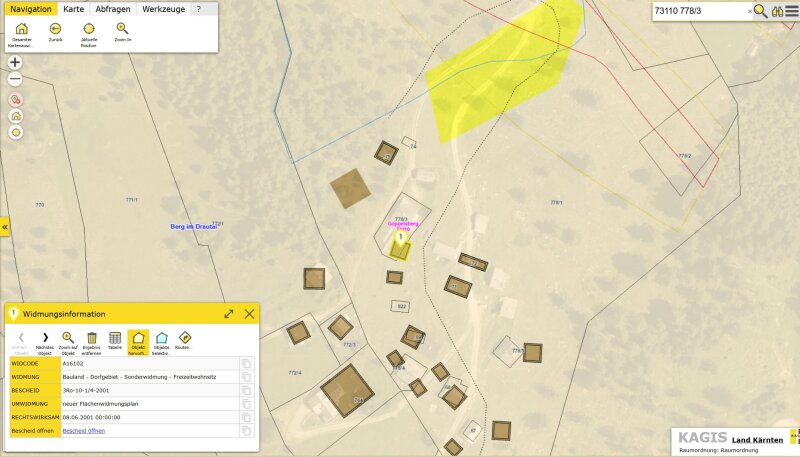
Task: Switch to the Karte tab
Action: [73, 8]
